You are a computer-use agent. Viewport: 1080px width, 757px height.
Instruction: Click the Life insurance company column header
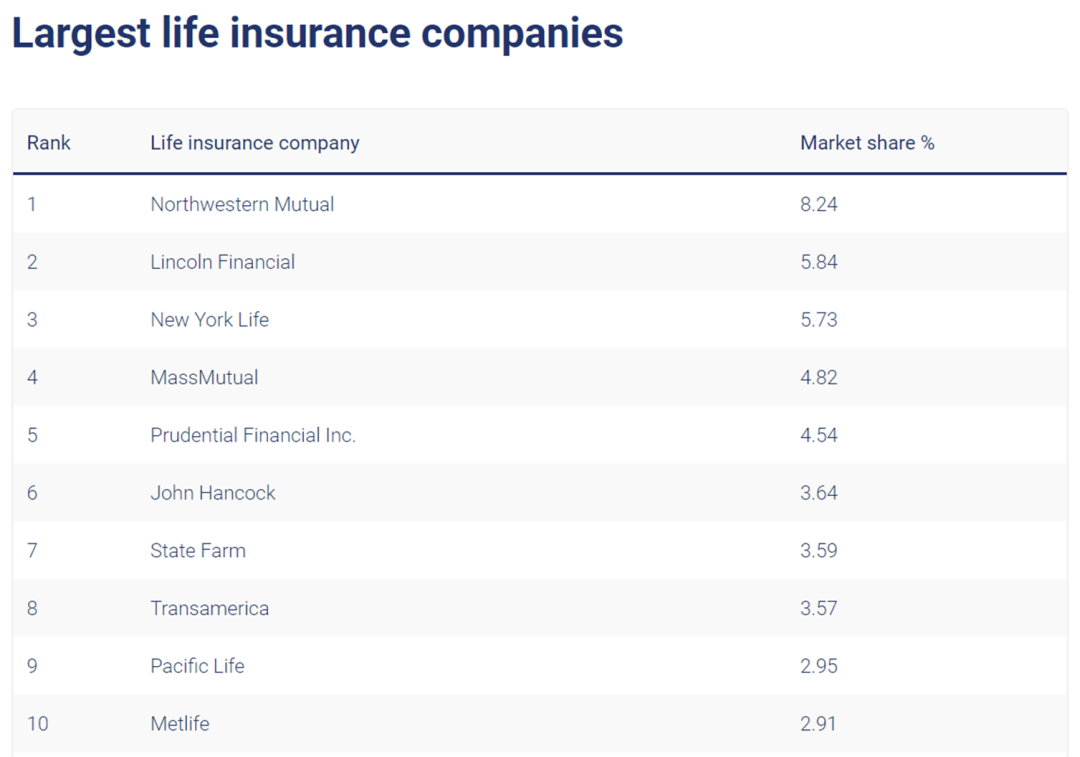[x=254, y=143]
